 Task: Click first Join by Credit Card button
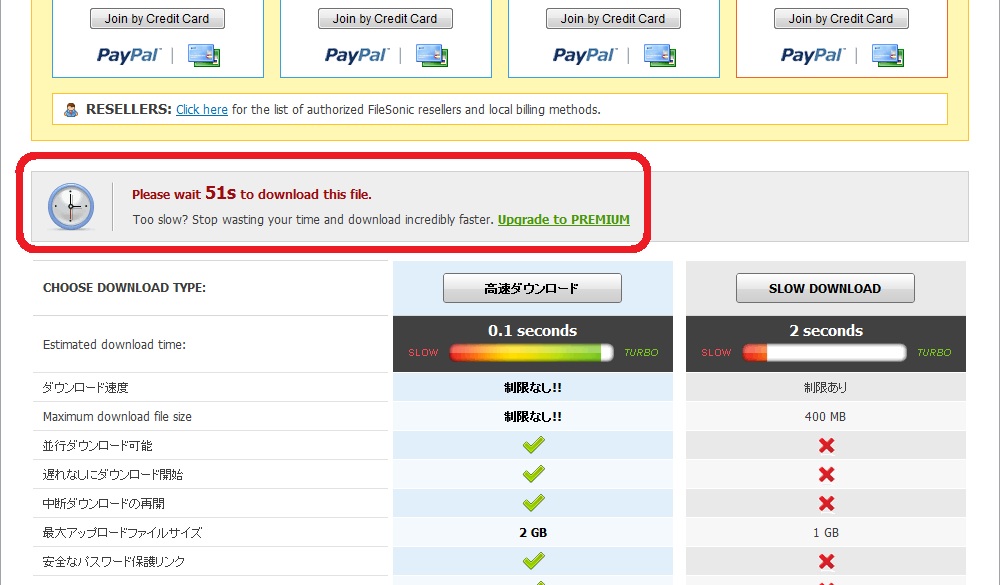tap(157, 19)
